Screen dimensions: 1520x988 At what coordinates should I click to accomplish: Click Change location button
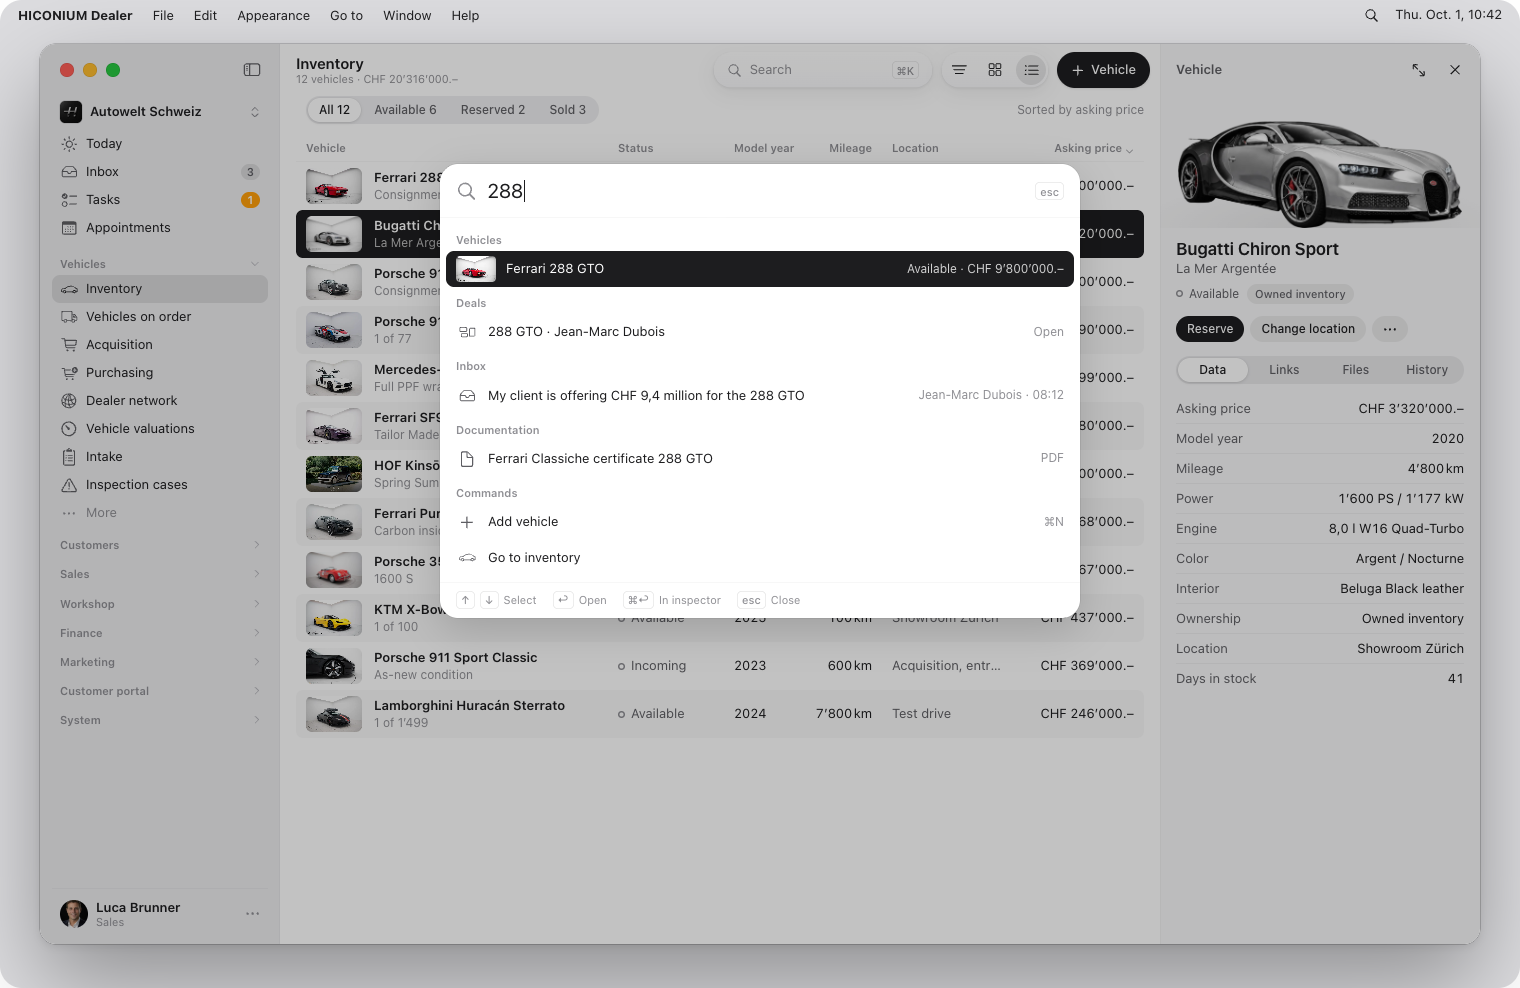(1308, 329)
